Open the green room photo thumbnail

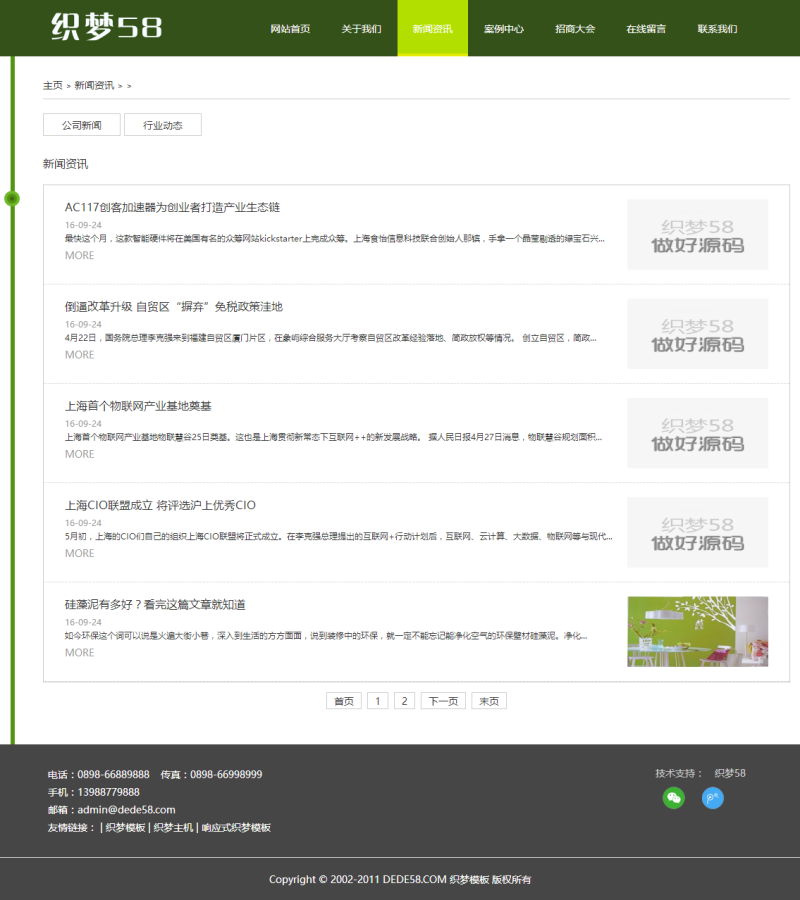pyautogui.click(x=697, y=631)
